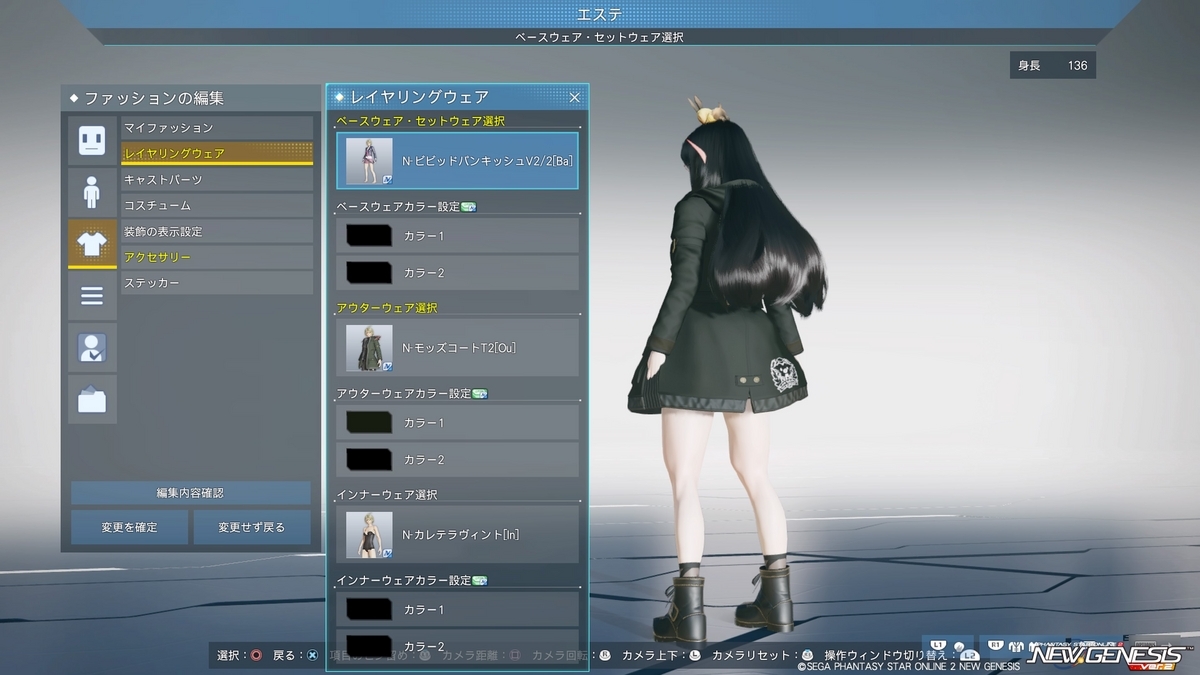Viewport: 1200px width, 675px height.
Task: Click the カメラ上下 control hint
Action: pyautogui.click(x=660, y=655)
